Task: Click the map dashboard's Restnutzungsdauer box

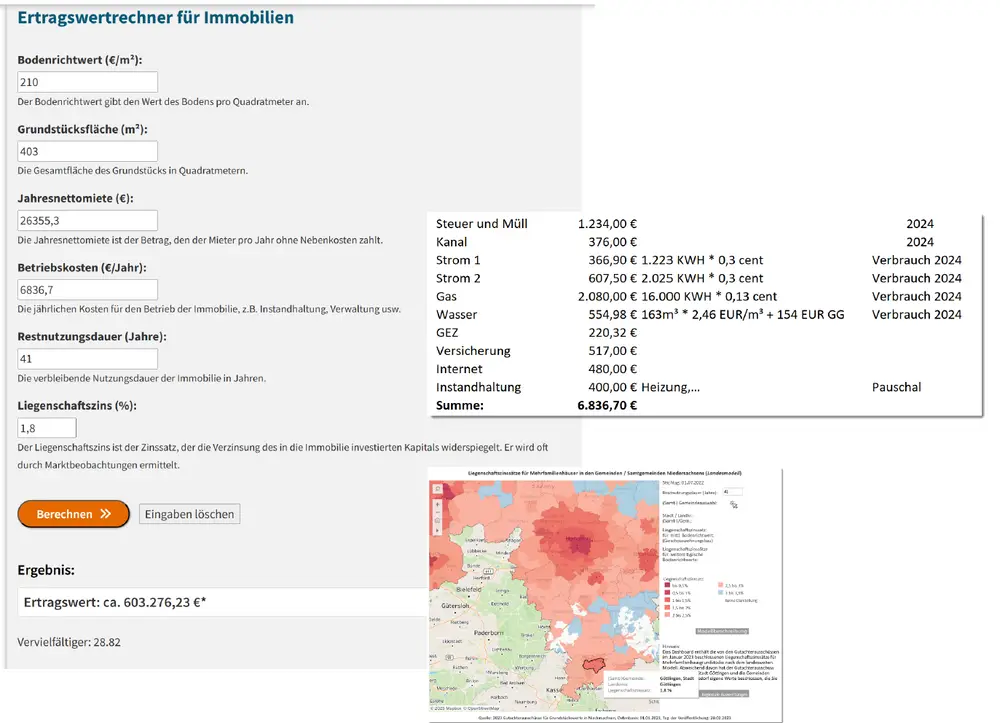Action: pyautogui.click(x=732, y=492)
